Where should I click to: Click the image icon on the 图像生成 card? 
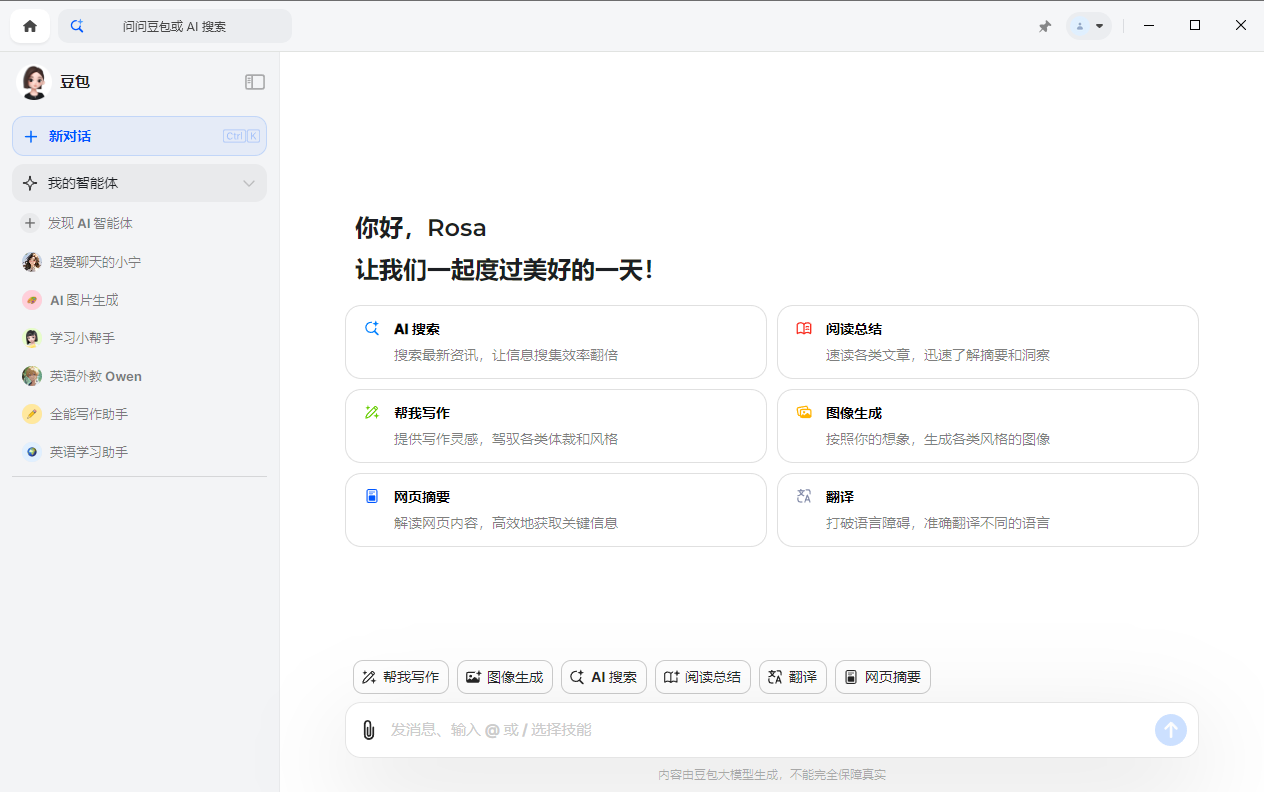[804, 412]
